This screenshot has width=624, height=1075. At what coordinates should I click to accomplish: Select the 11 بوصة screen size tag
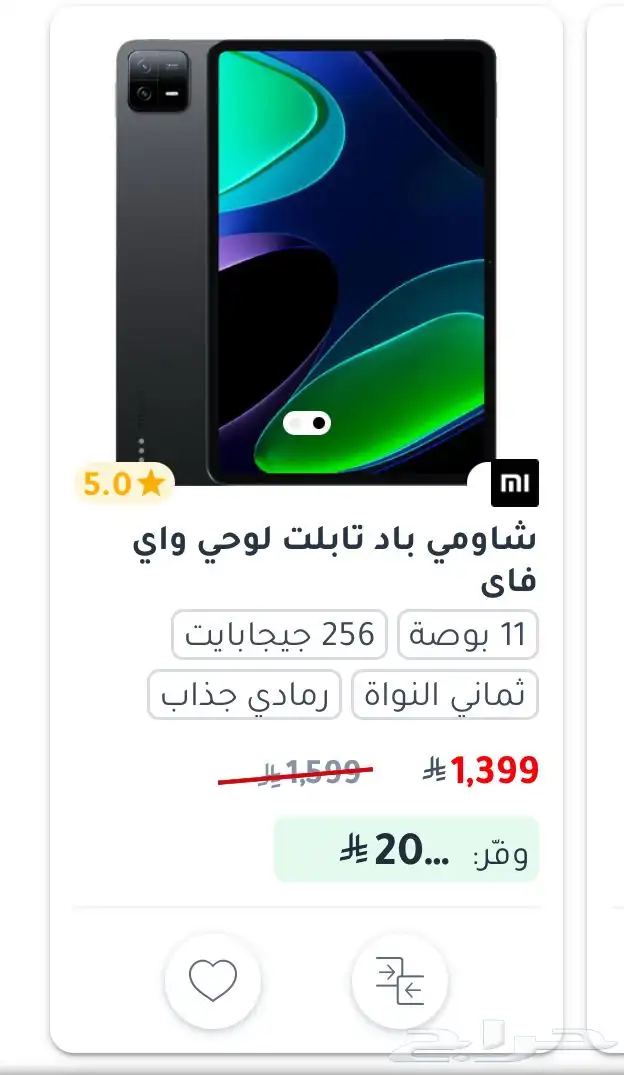point(468,635)
